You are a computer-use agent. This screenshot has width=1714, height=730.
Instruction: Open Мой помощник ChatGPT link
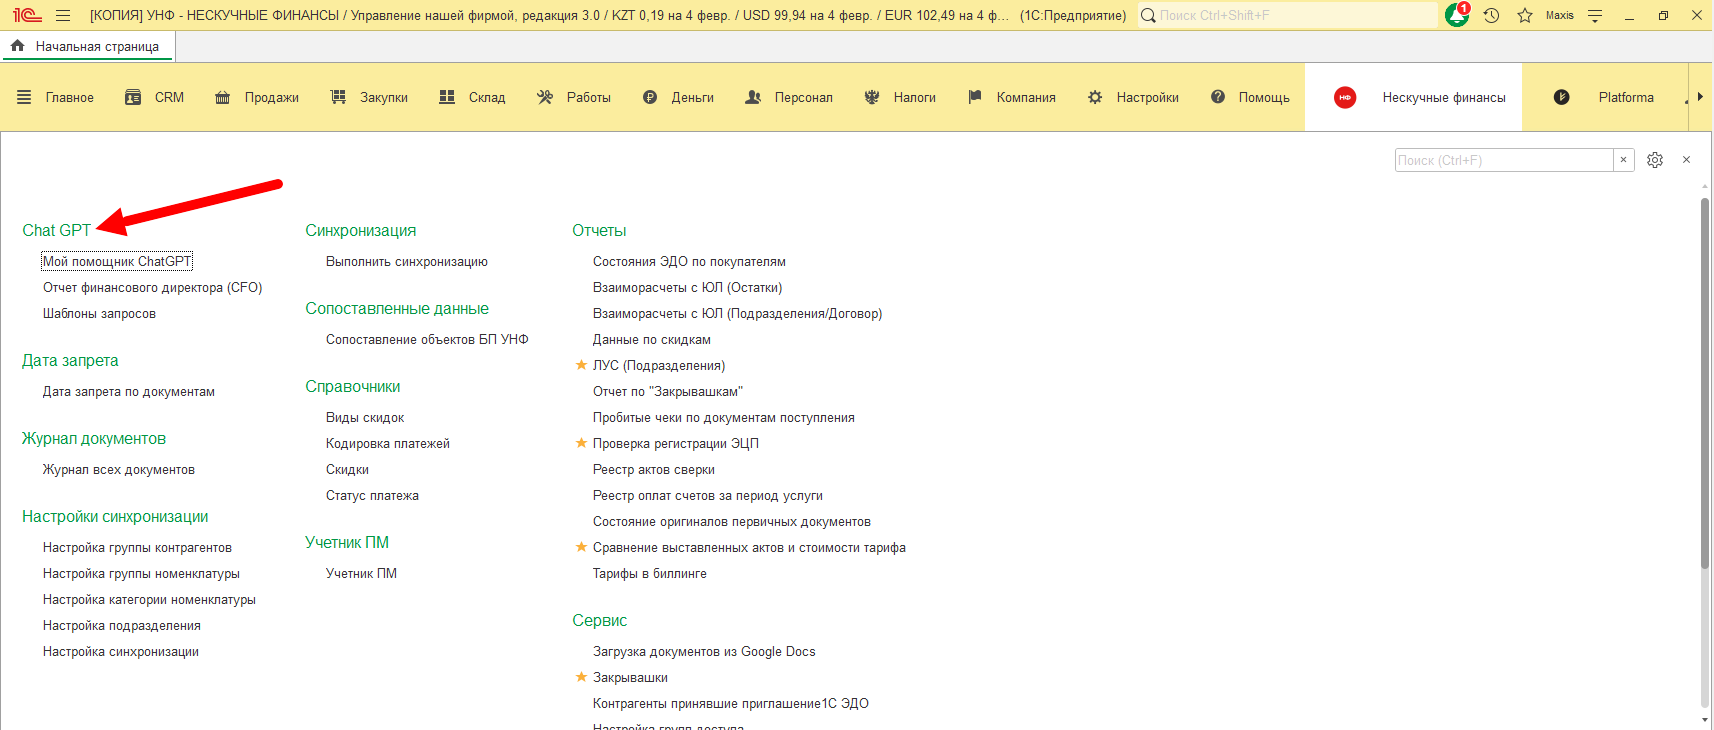116,261
